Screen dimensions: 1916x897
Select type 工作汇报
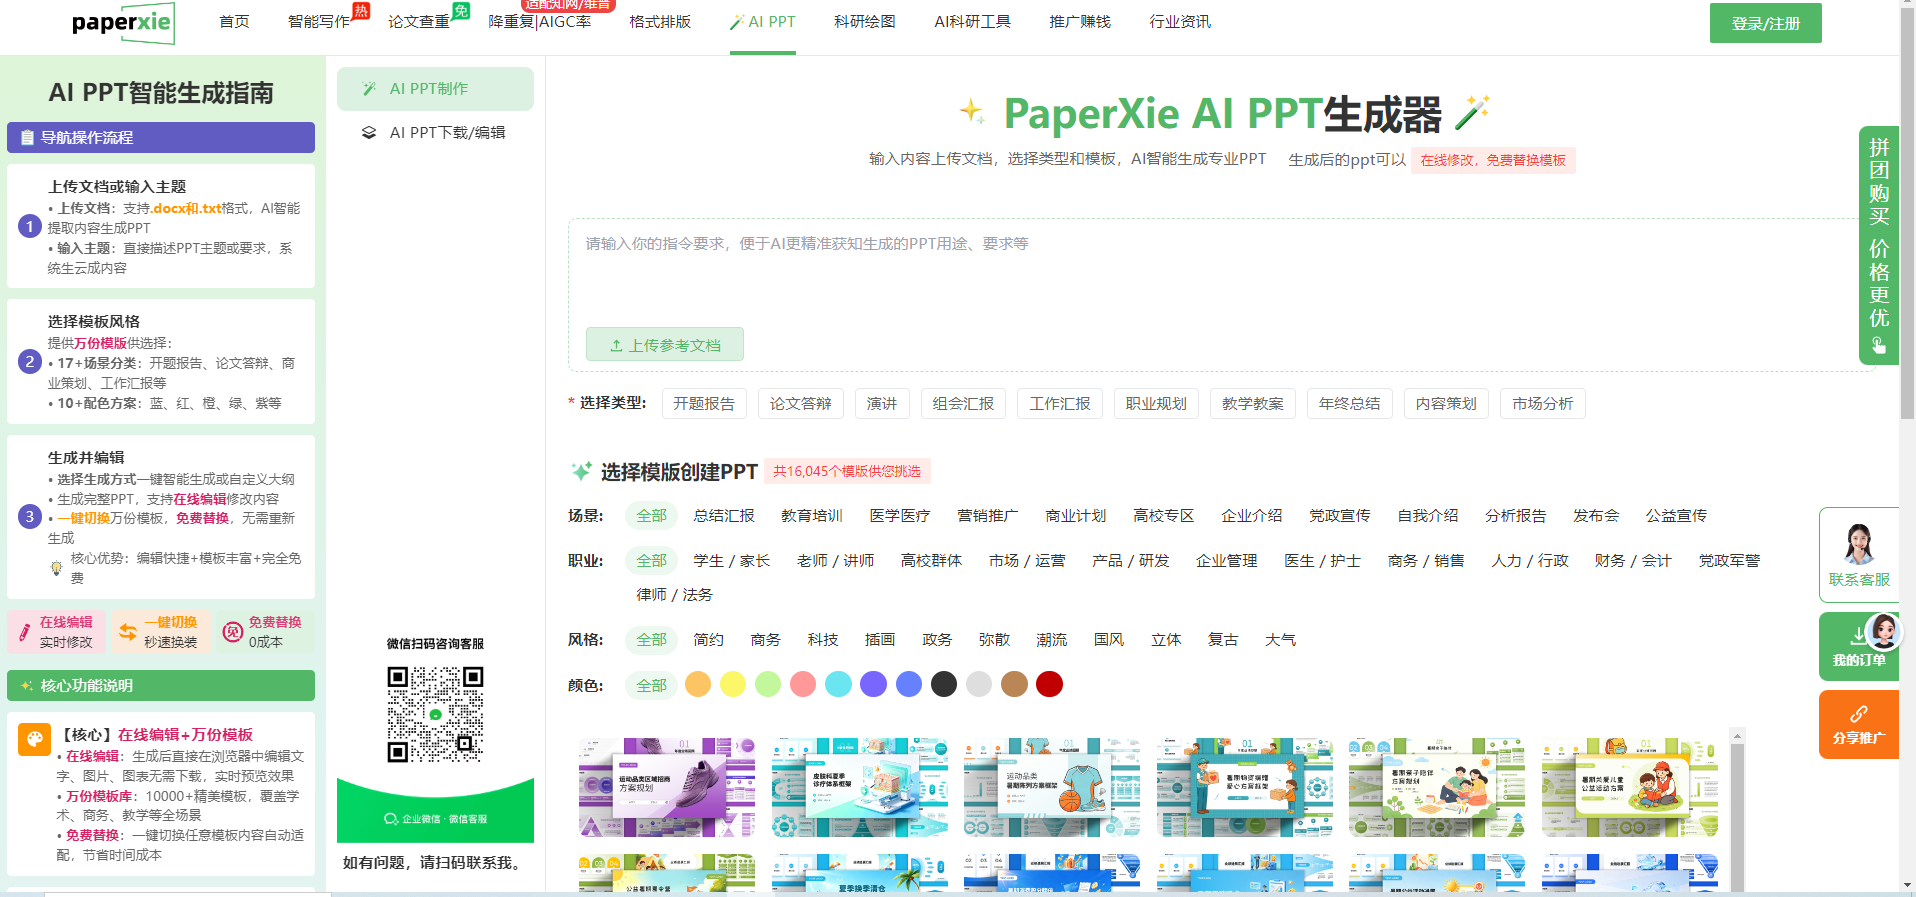(1060, 404)
